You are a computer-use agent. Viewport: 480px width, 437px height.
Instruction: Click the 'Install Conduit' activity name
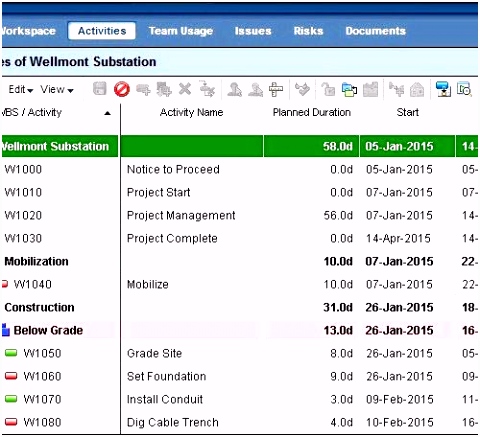tap(165, 399)
